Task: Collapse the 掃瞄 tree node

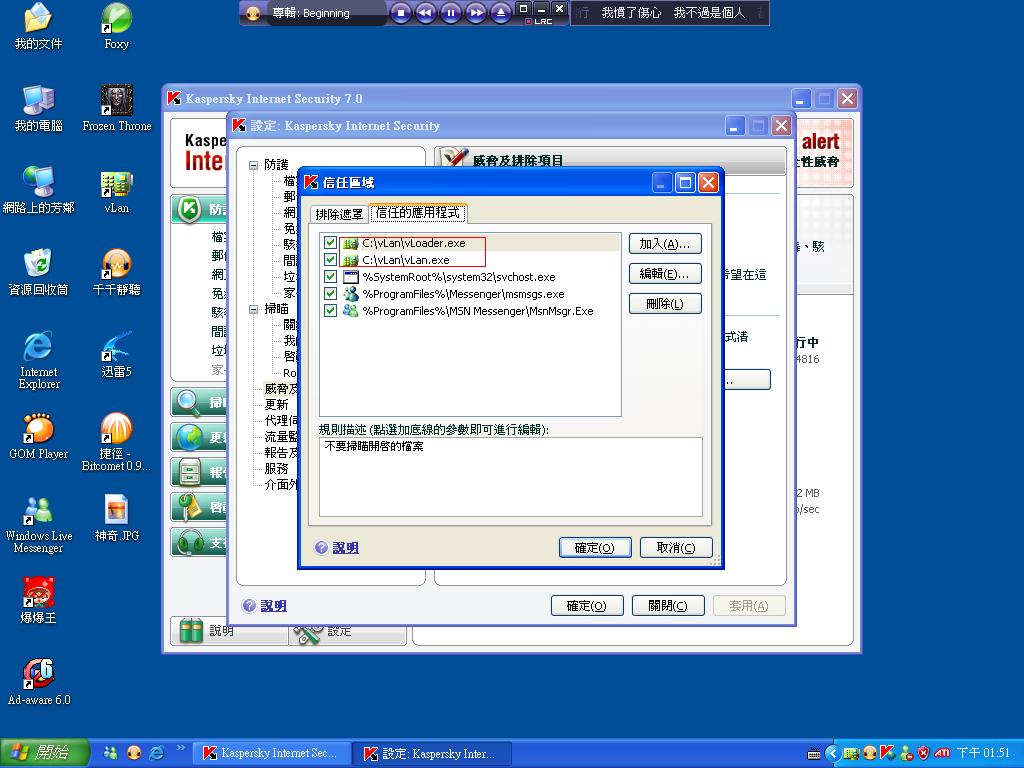Action: [254, 309]
